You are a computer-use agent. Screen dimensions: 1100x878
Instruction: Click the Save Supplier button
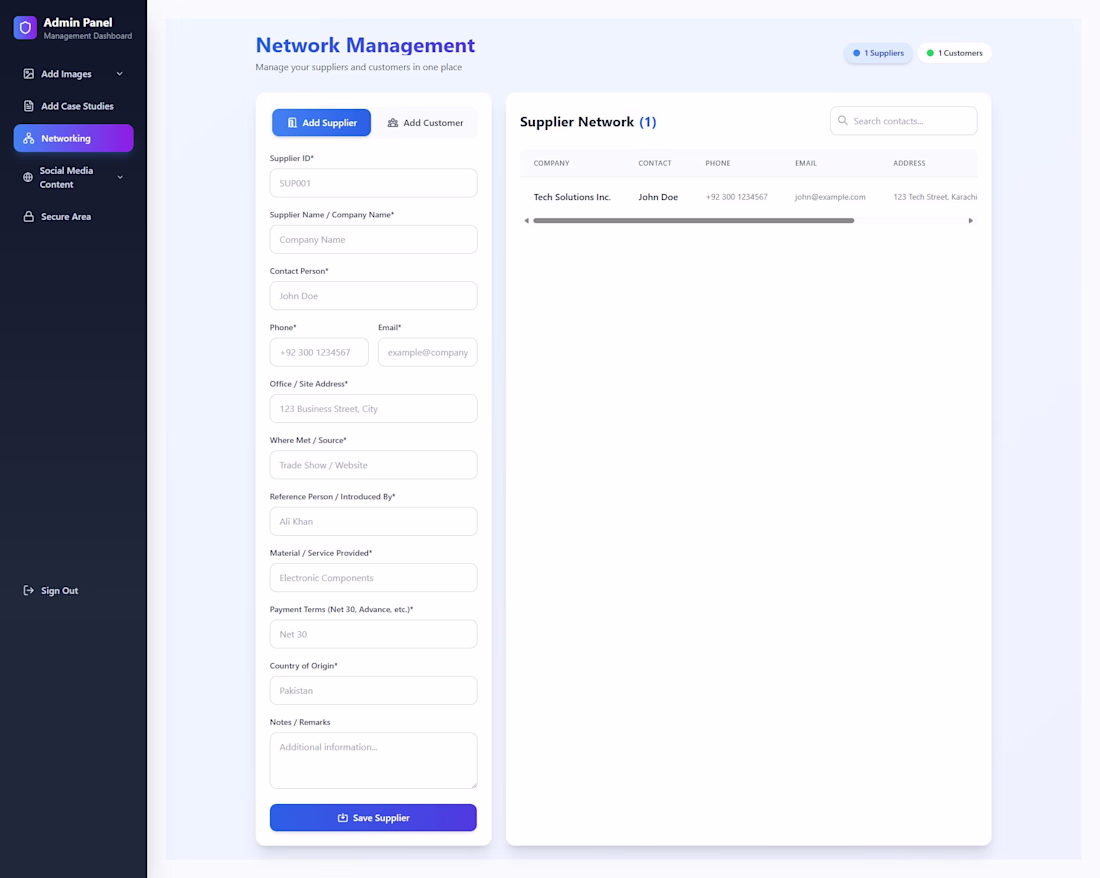373,818
